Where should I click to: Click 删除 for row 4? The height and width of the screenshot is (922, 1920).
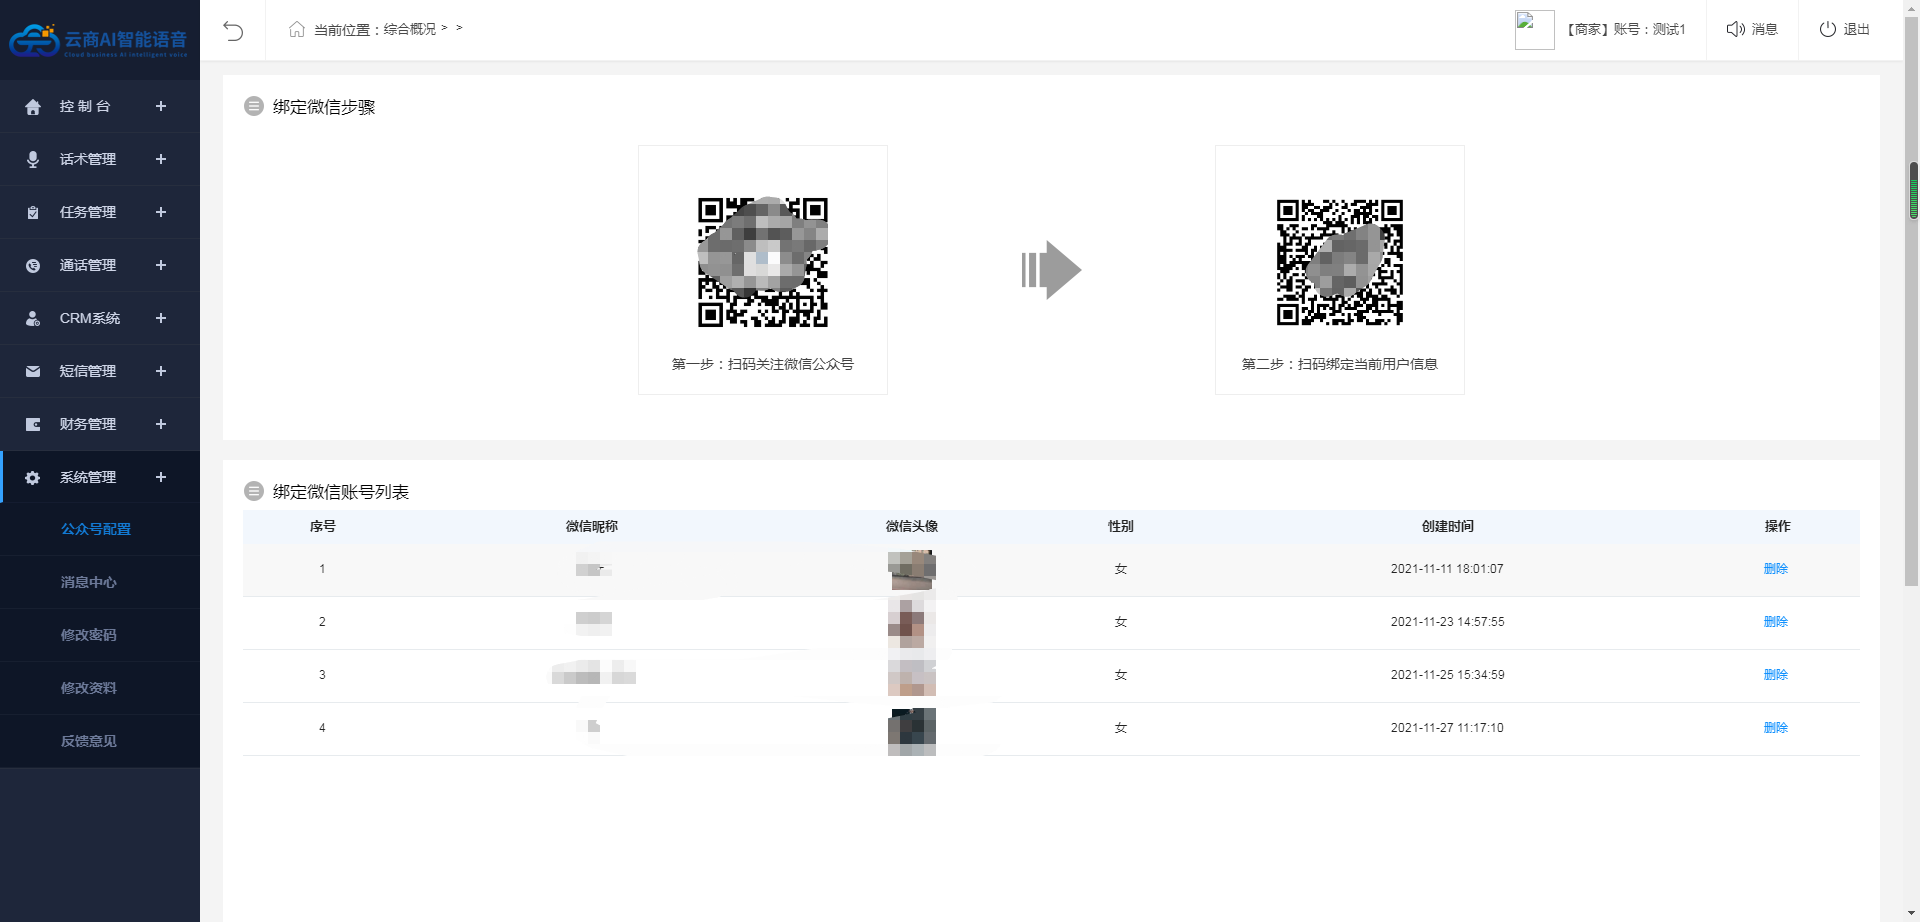[1775, 728]
